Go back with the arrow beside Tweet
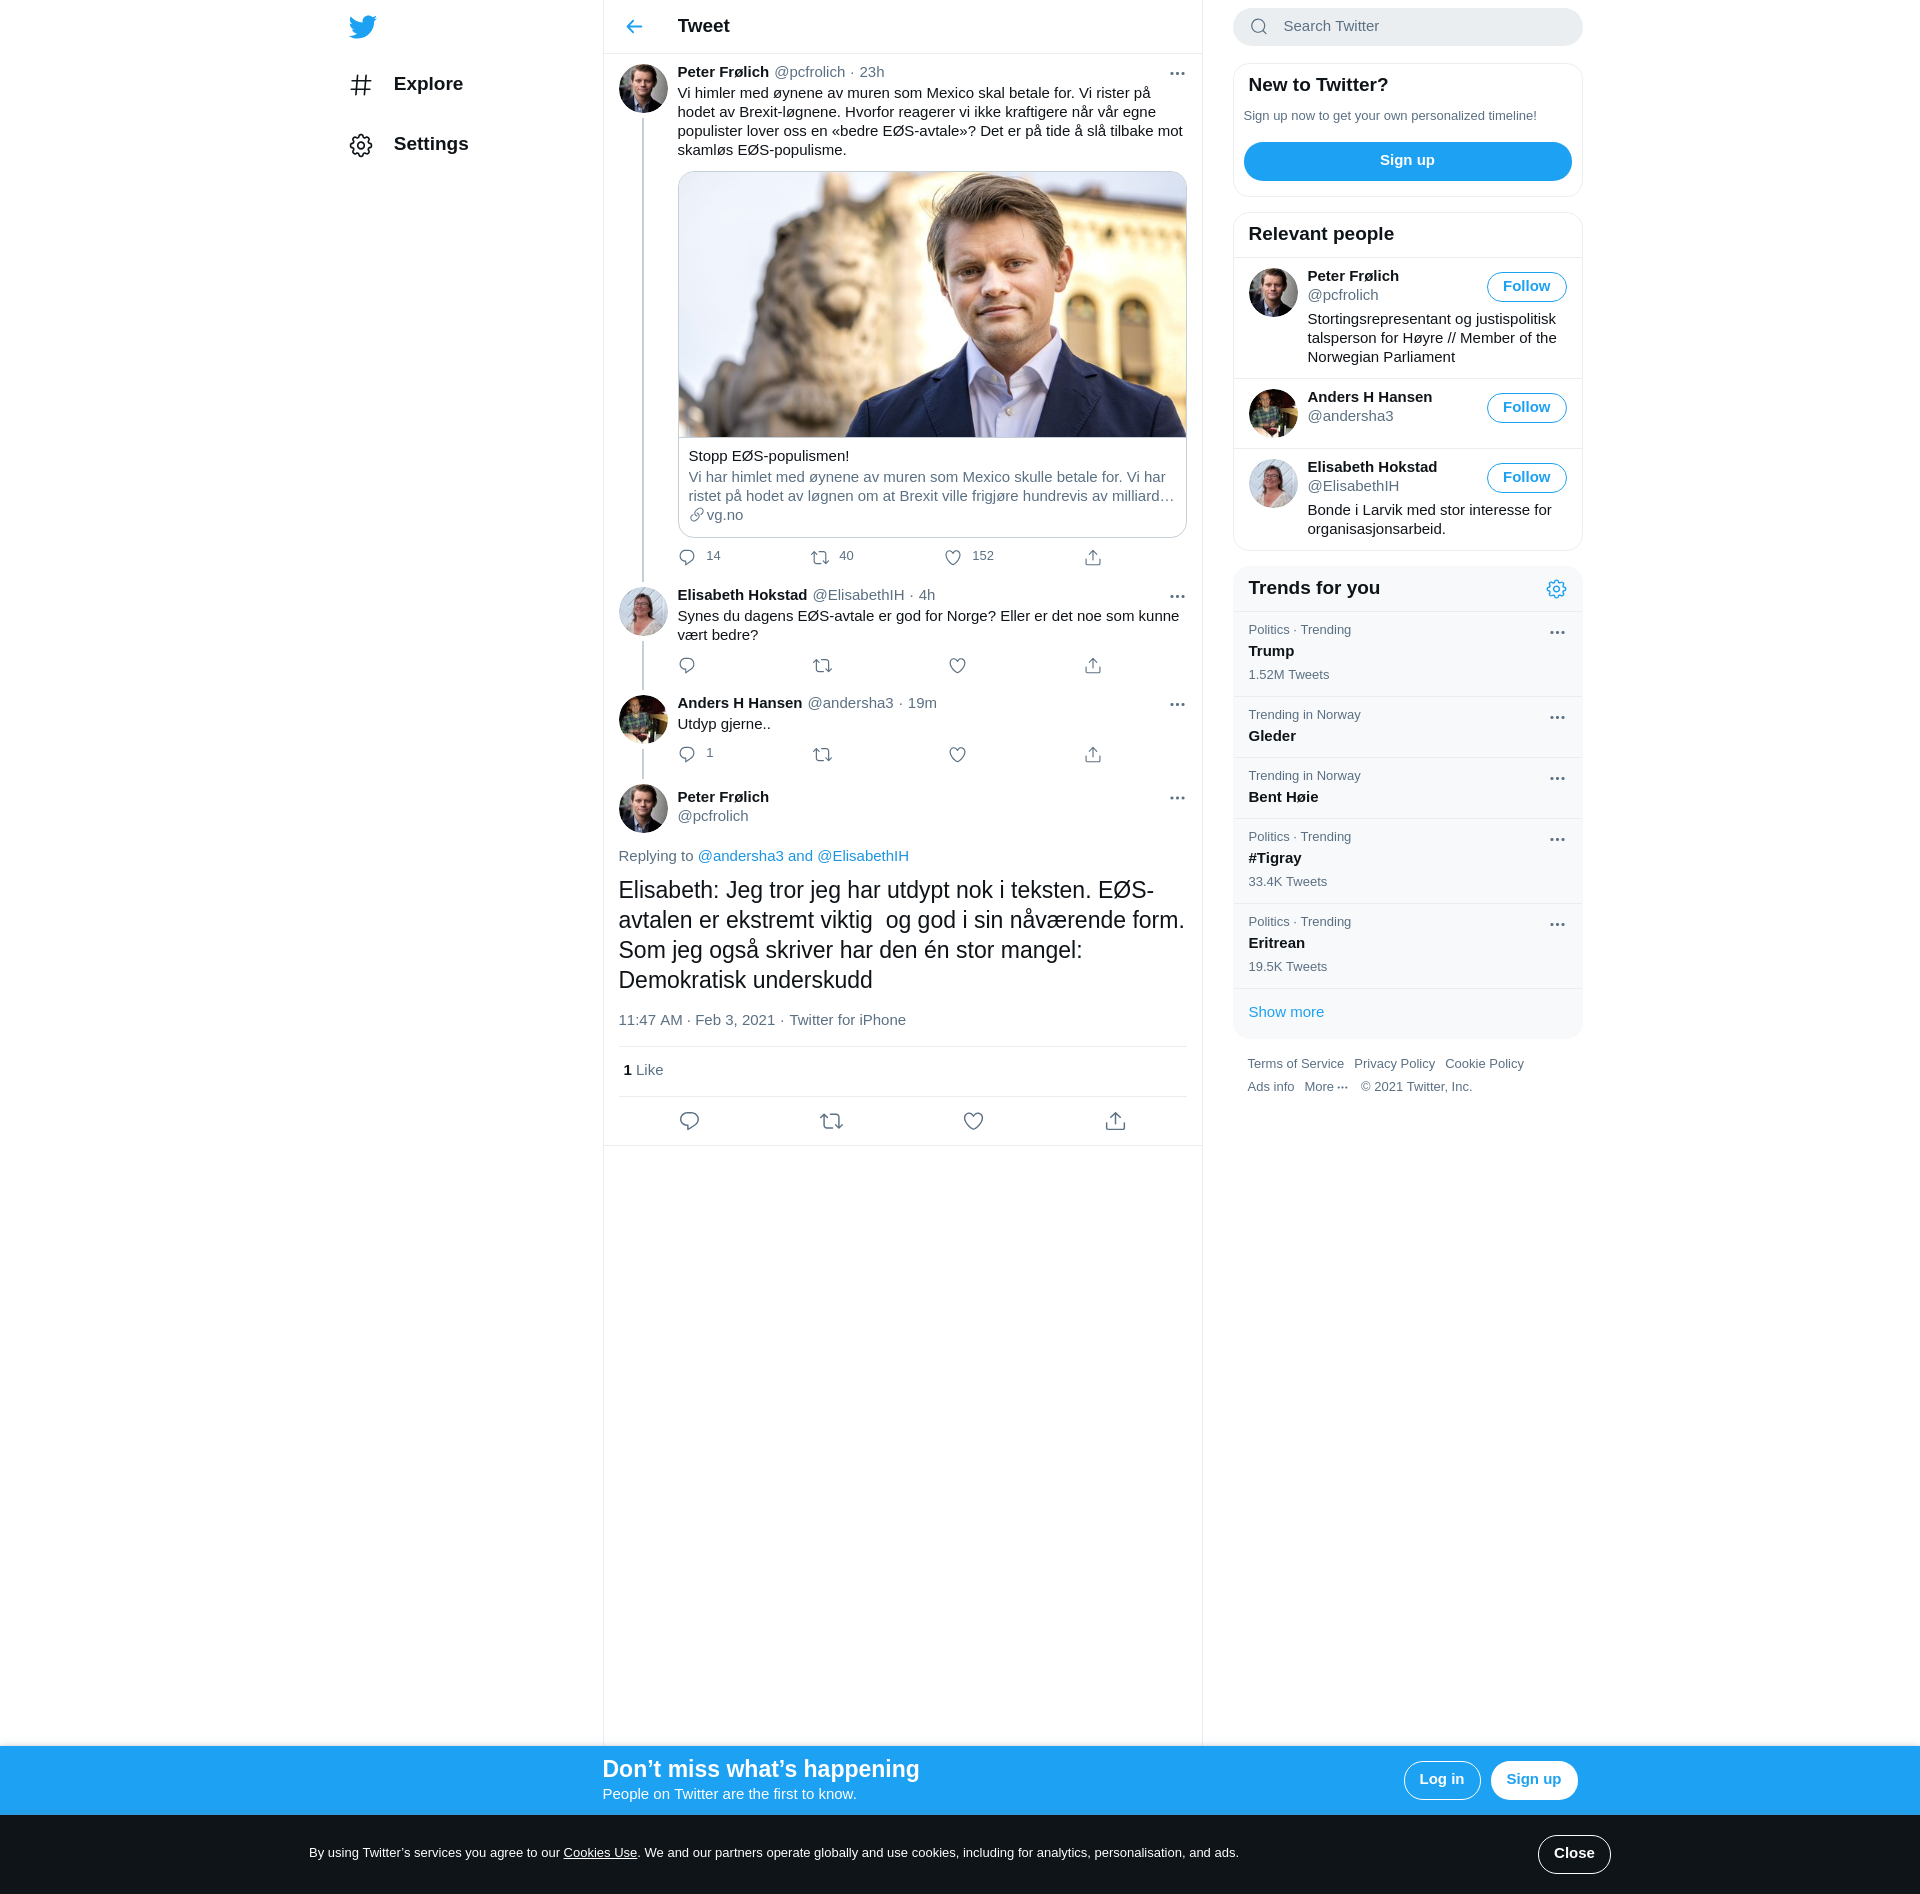The width and height of the screenshot is (1920, 1894). 634,27
